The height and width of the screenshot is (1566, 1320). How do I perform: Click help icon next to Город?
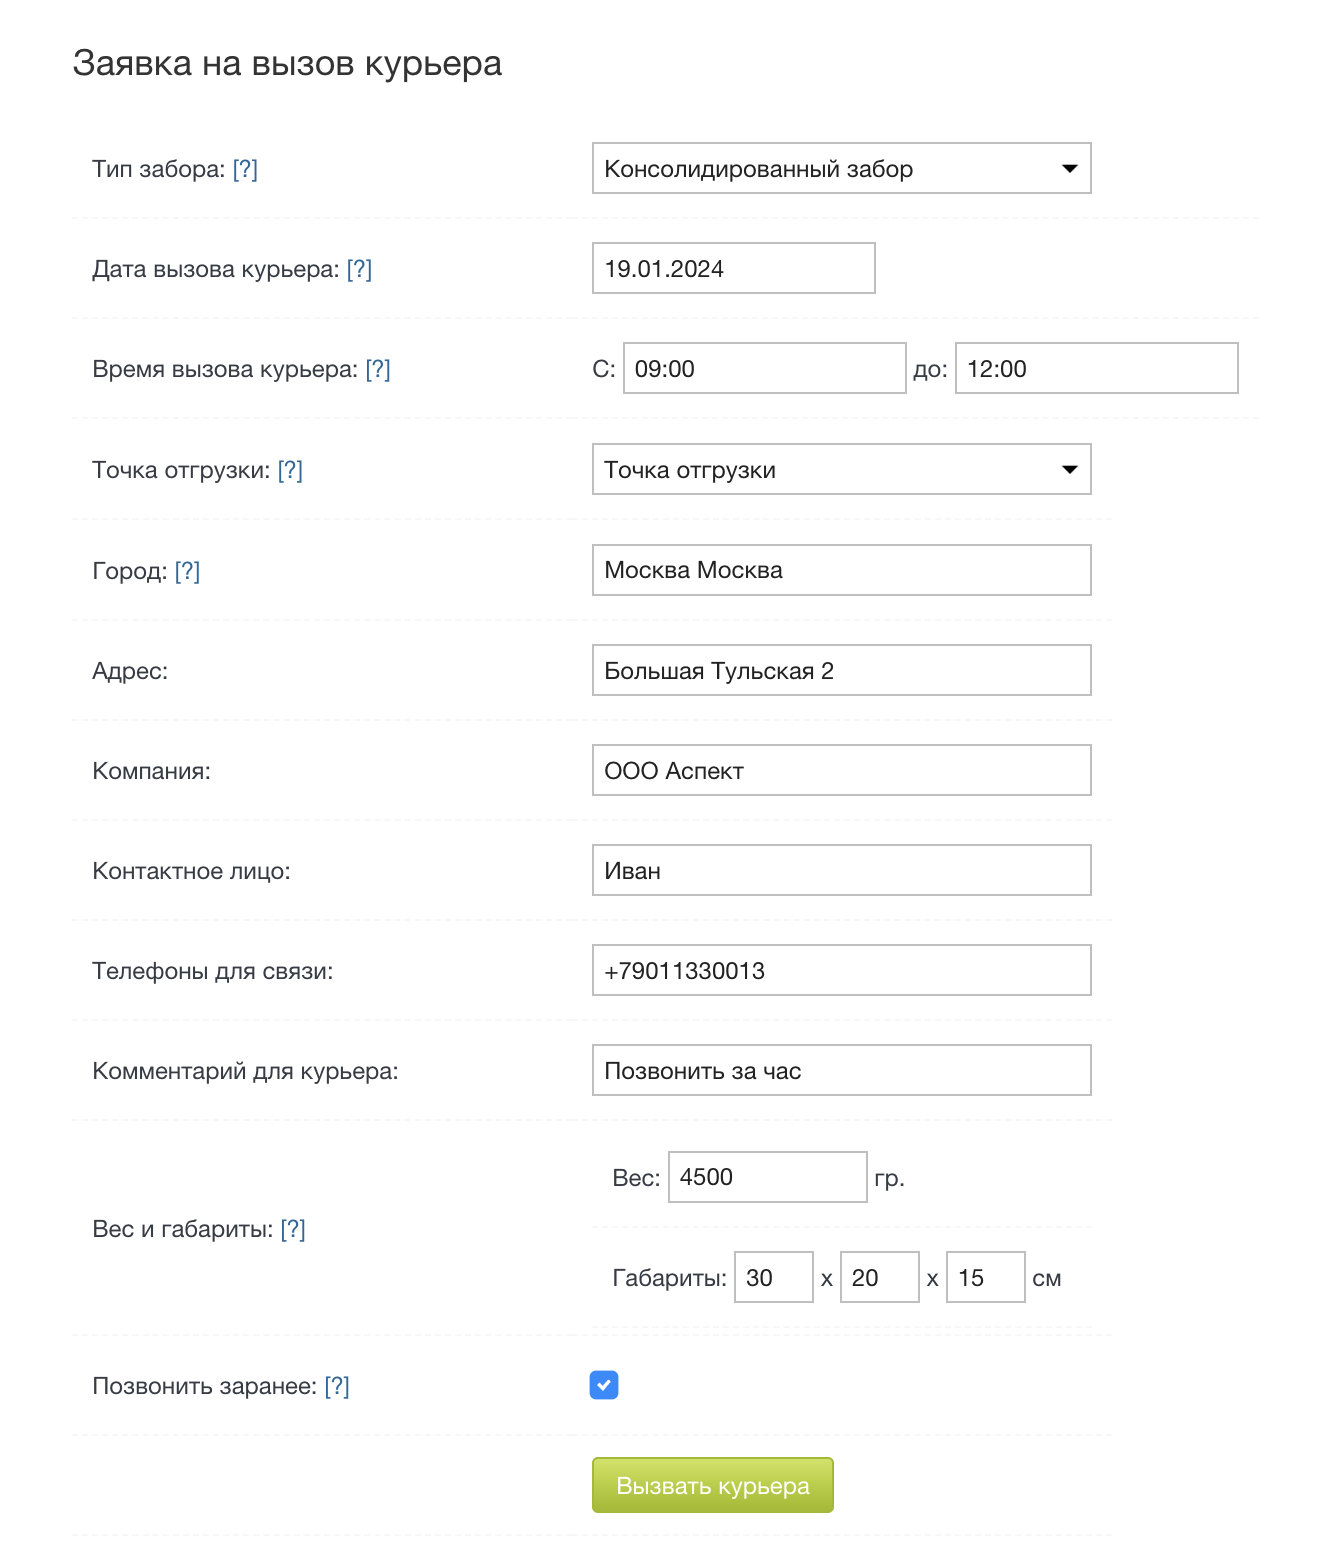click(187, 571)
